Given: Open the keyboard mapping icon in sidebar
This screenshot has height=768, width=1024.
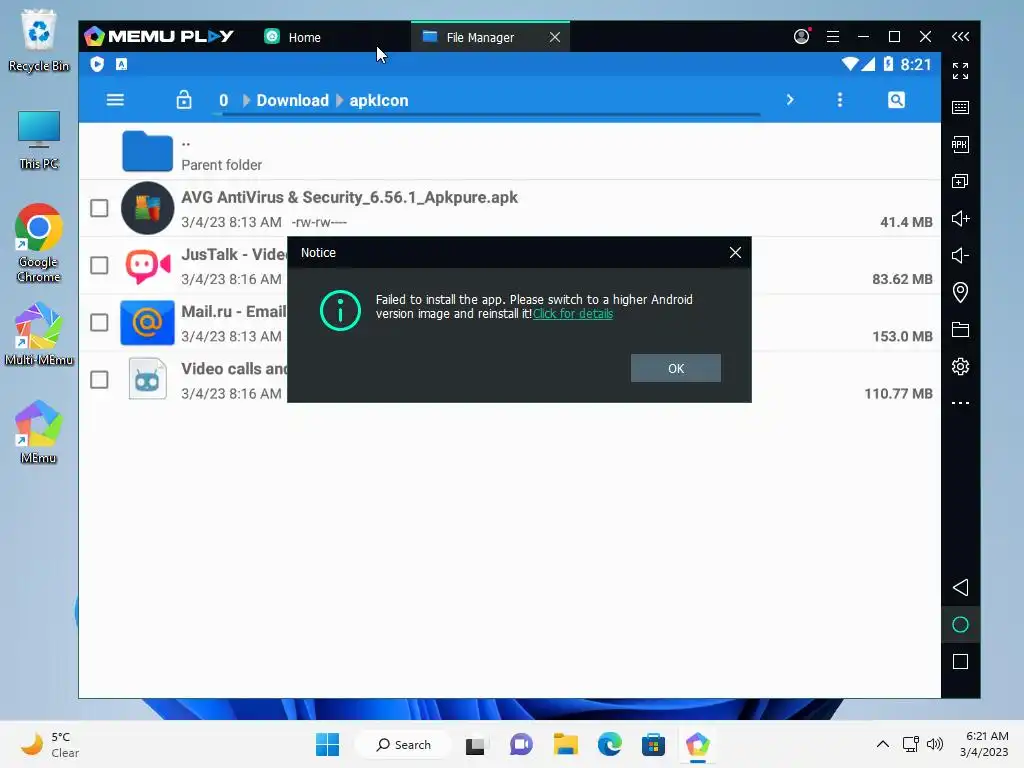Looking at the screenshot, I should click(x=960, y=108).
